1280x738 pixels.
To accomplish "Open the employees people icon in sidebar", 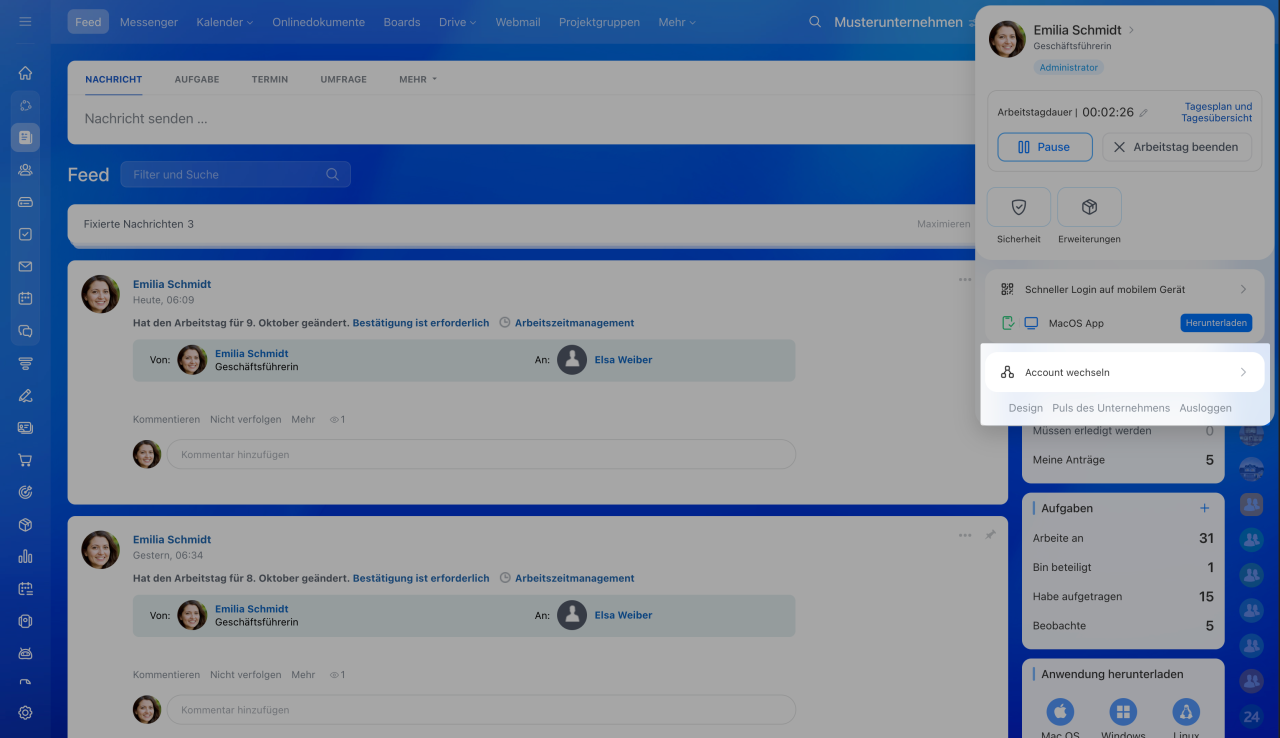I will [x=25, y=170].
